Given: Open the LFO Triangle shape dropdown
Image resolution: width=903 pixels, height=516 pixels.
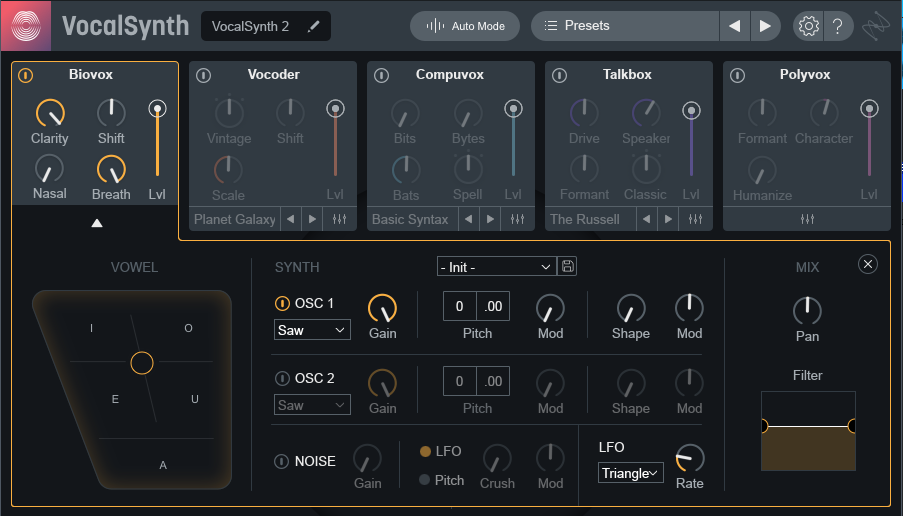Looking at the screenshot, I should [630, 473].
